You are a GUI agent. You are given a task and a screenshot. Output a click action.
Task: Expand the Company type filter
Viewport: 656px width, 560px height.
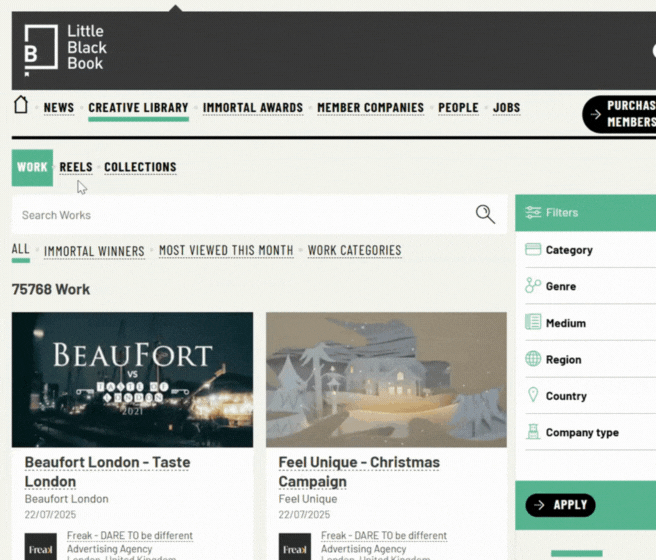tap(590, 432)
